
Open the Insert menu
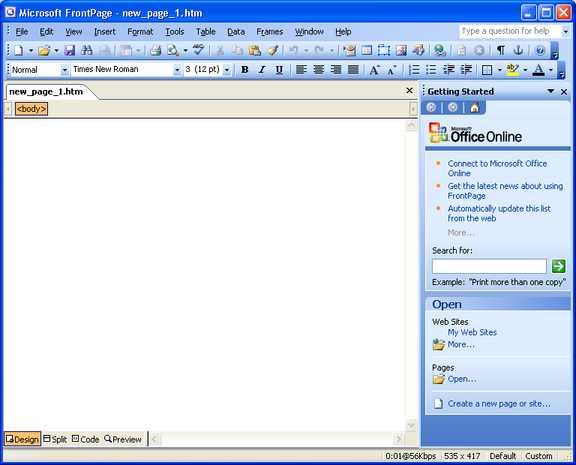[105, 32]
